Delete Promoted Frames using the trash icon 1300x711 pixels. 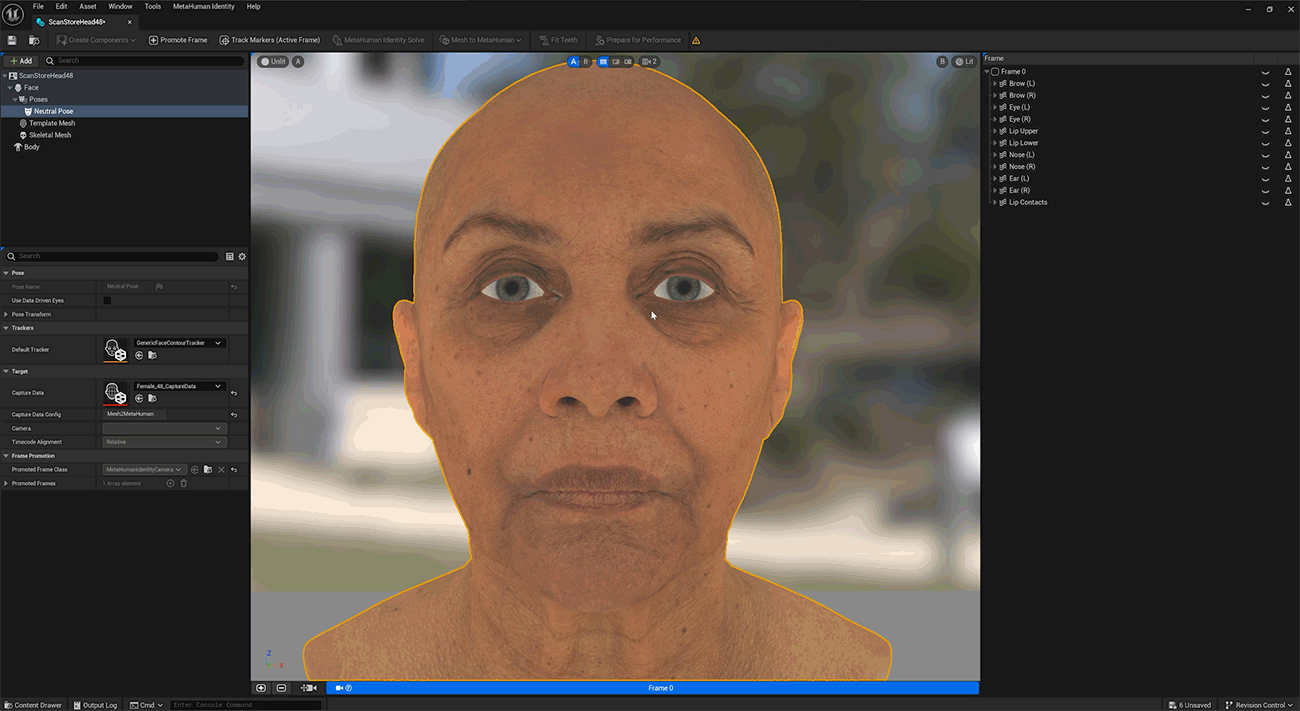coord(184,484)
